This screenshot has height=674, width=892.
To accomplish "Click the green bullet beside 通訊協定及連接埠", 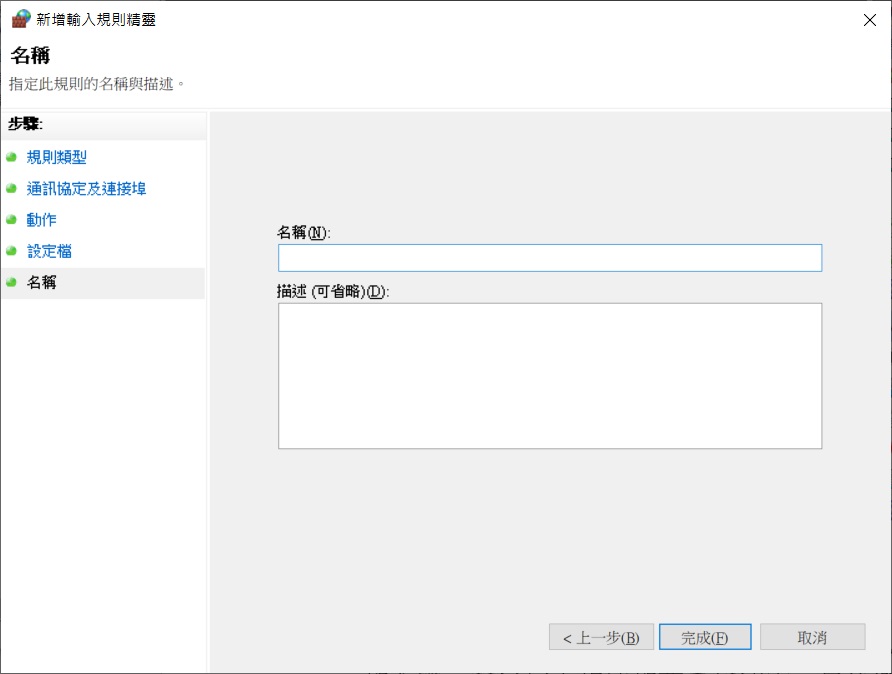I will (11, 188).
